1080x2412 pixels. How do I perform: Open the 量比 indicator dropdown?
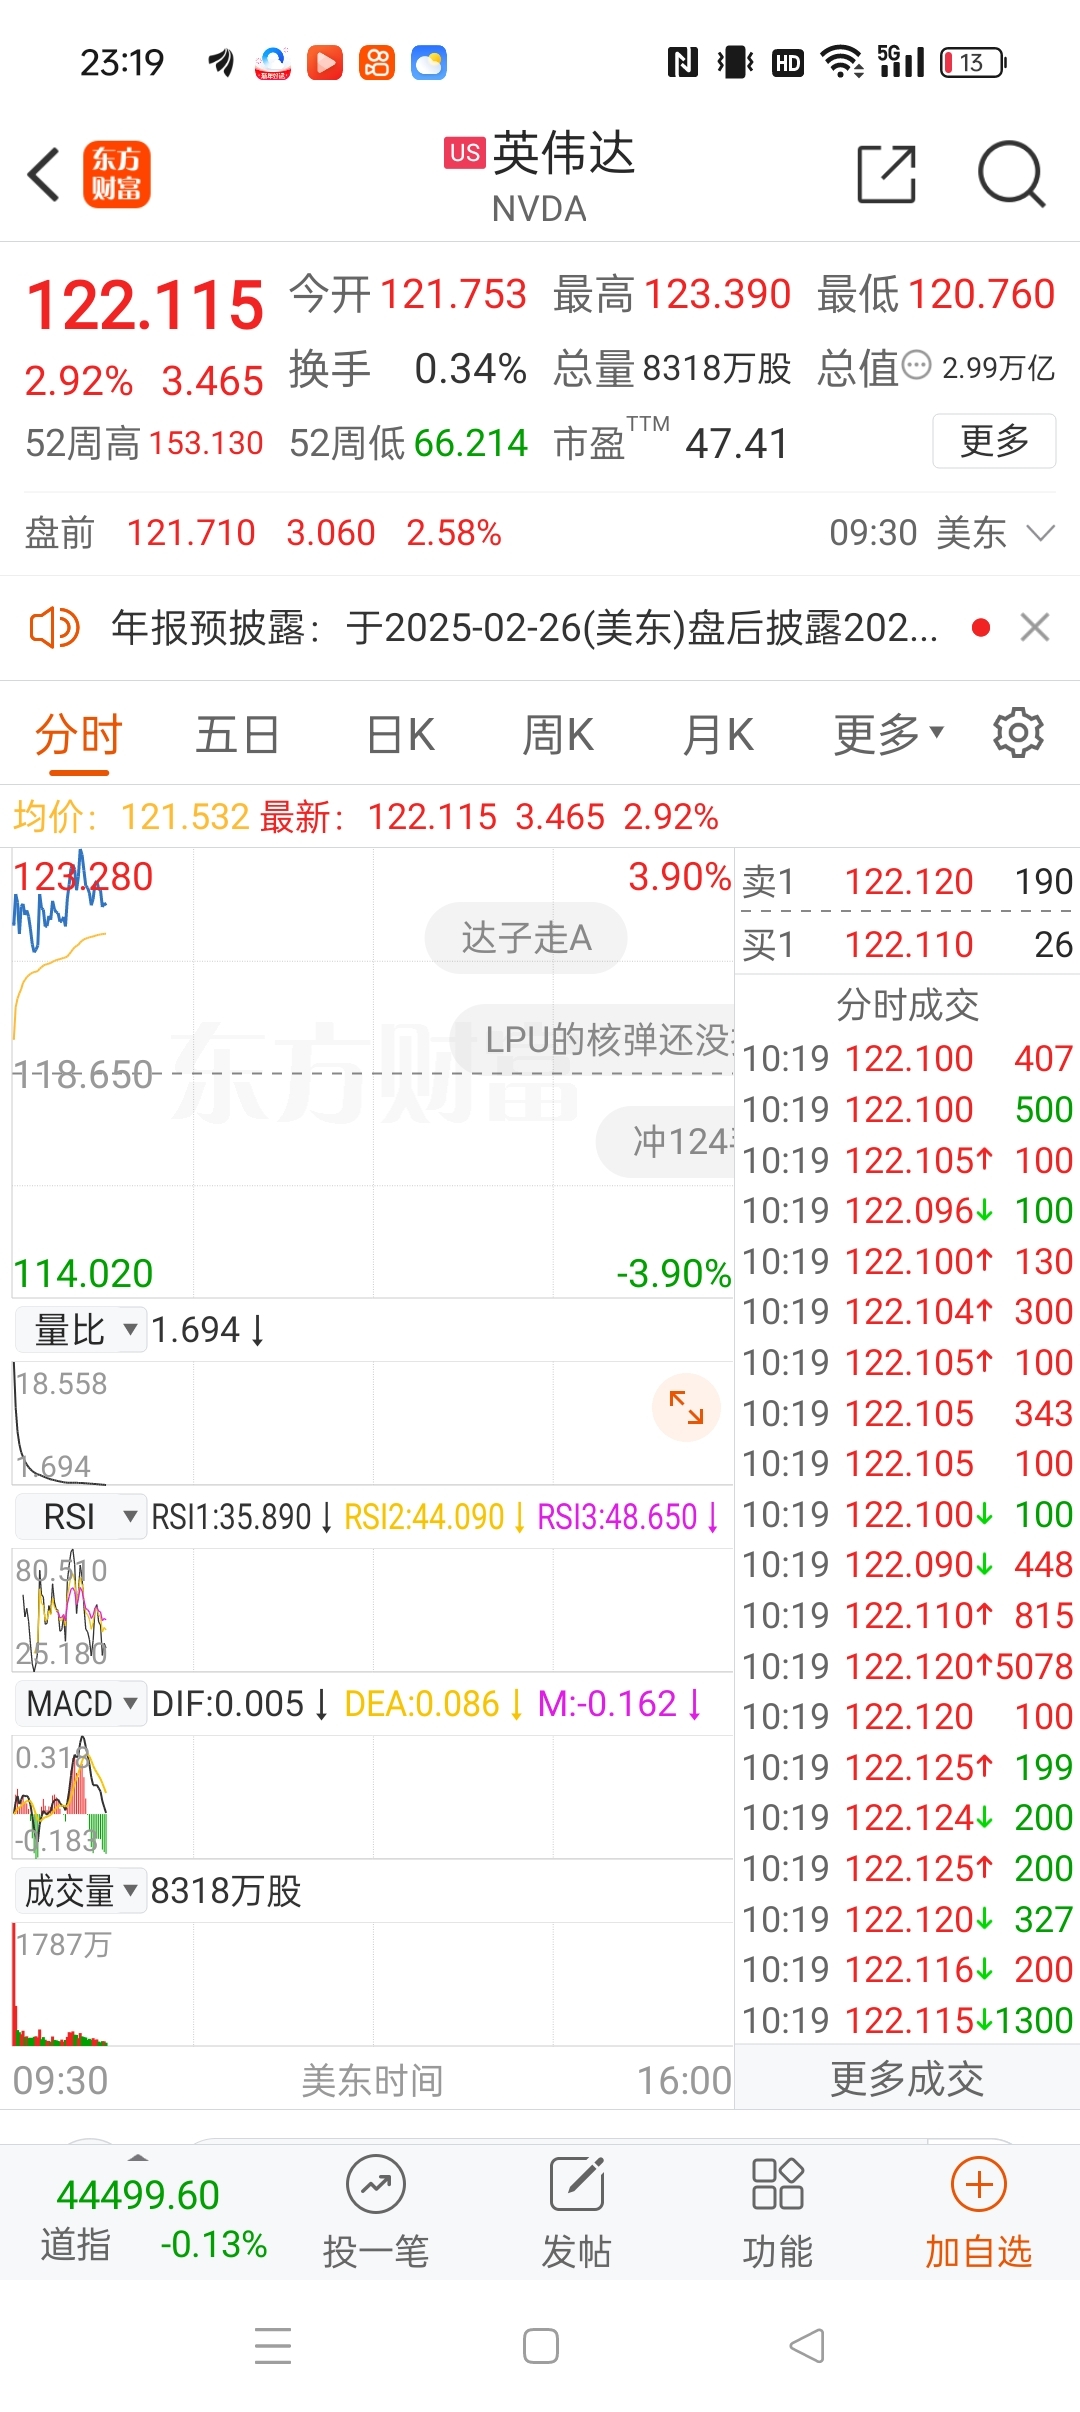[x=82, y=1330]
